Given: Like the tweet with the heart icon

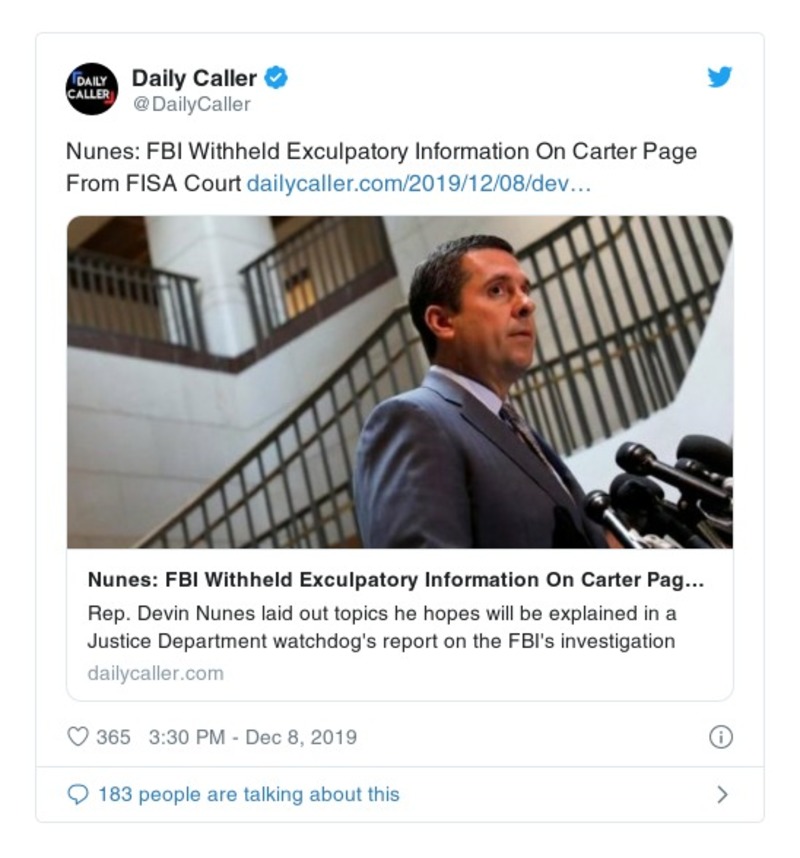Looking at the screenshot, I should click(x=77, y=737).
